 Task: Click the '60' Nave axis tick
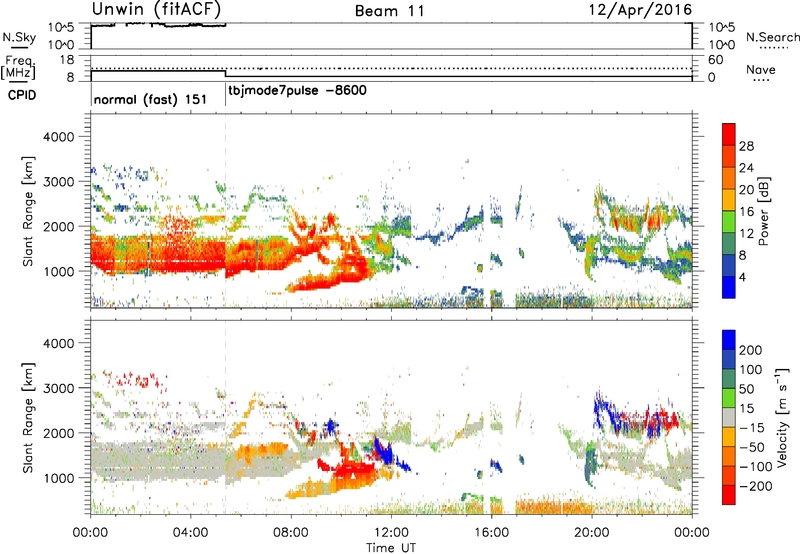[715, 60]
